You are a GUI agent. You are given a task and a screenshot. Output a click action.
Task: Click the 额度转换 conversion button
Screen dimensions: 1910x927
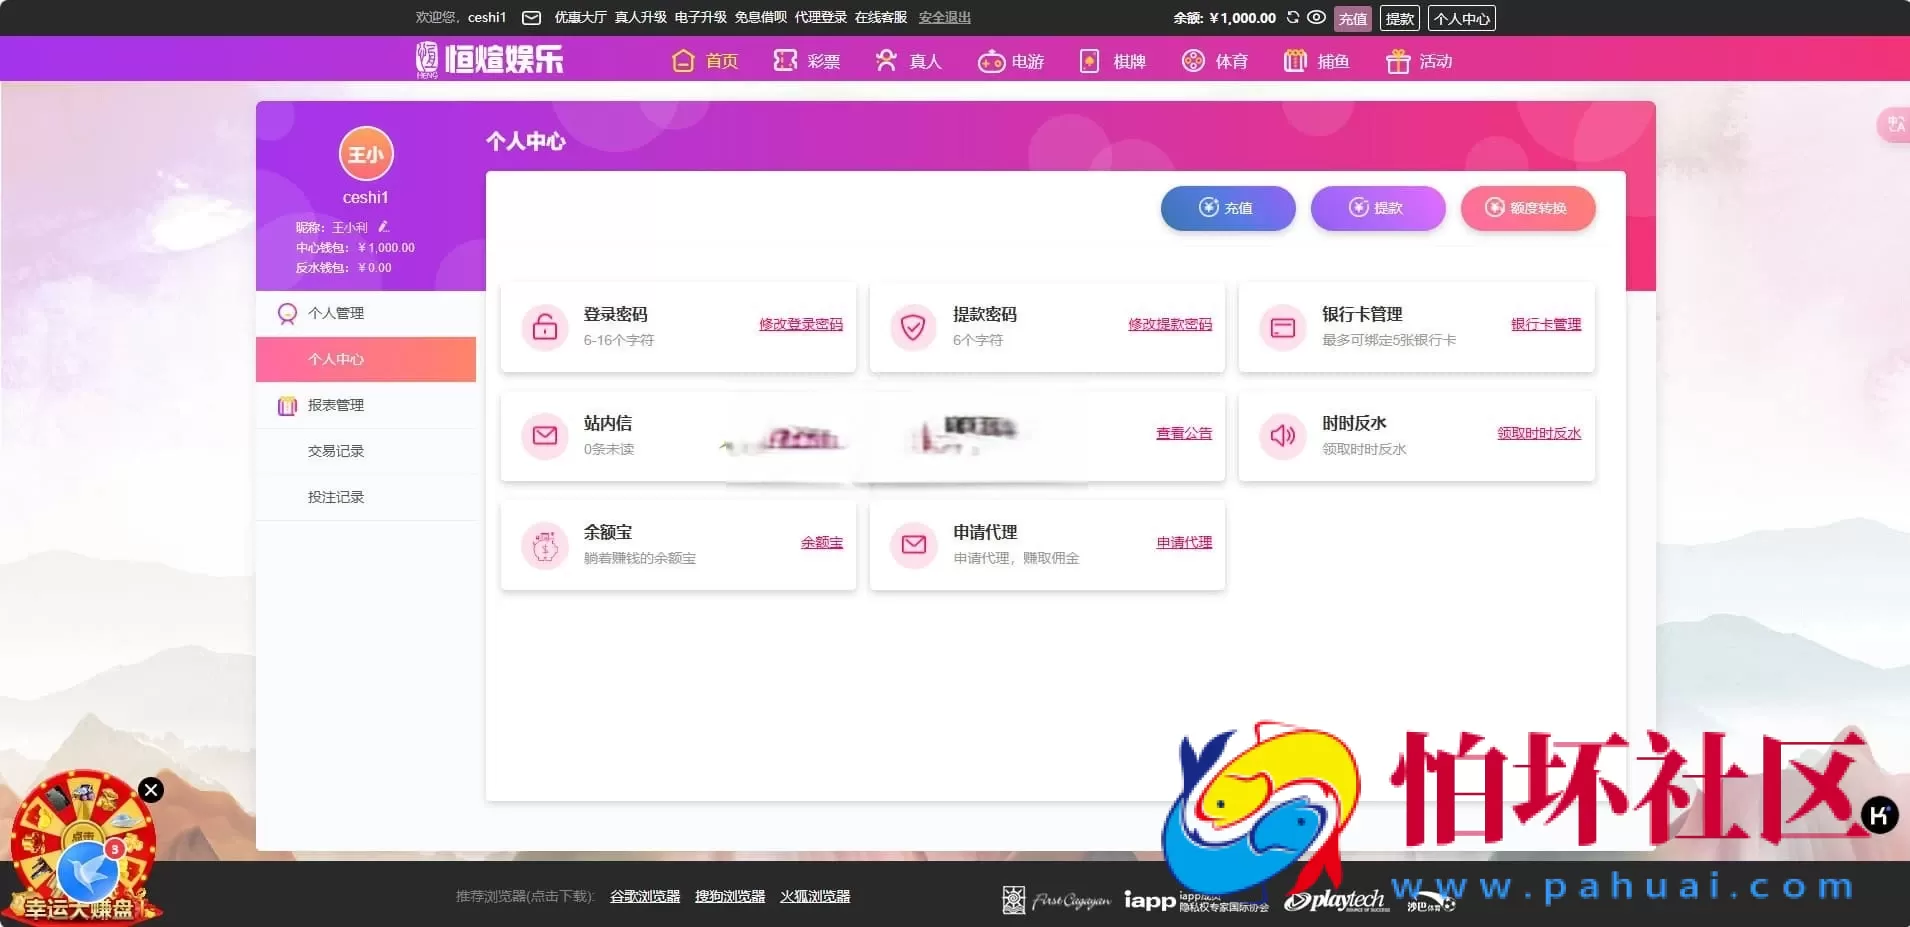click(x=1527, y=208)
